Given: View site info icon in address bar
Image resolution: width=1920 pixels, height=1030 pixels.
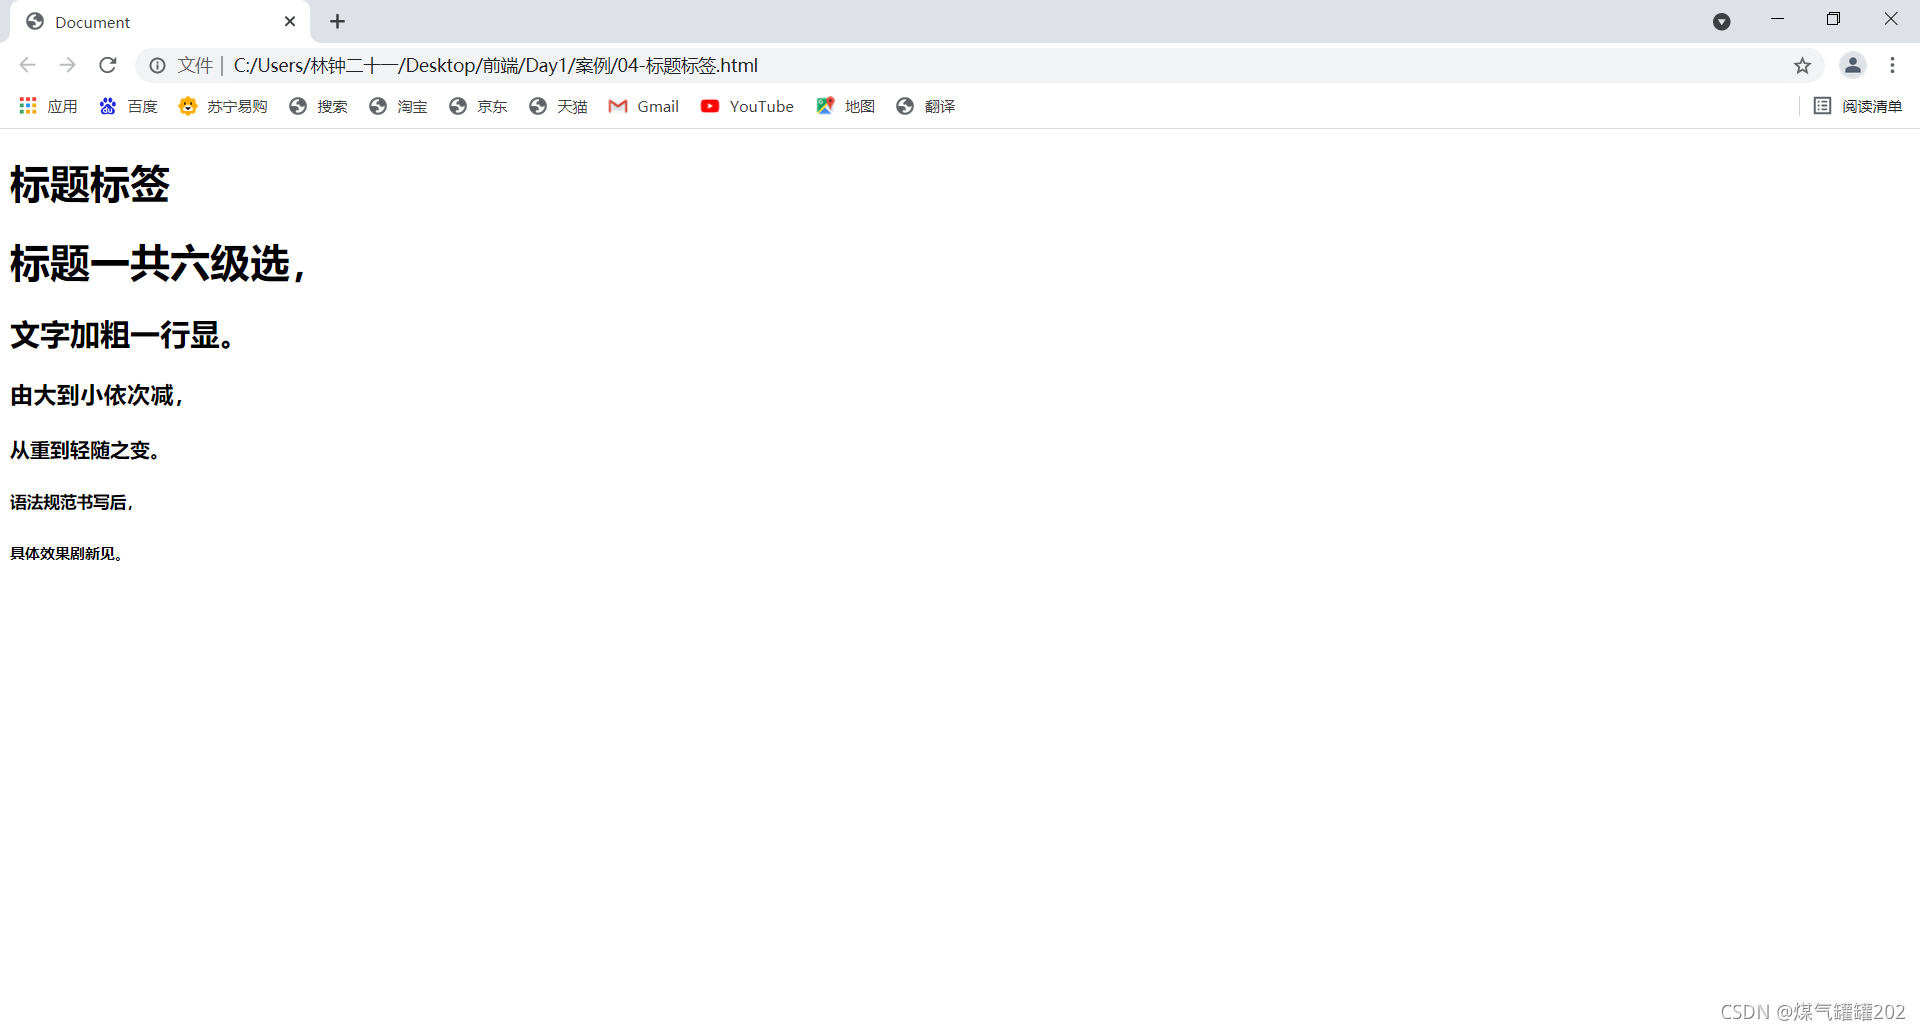Looking at the screenshot, I should click(157, 65).
